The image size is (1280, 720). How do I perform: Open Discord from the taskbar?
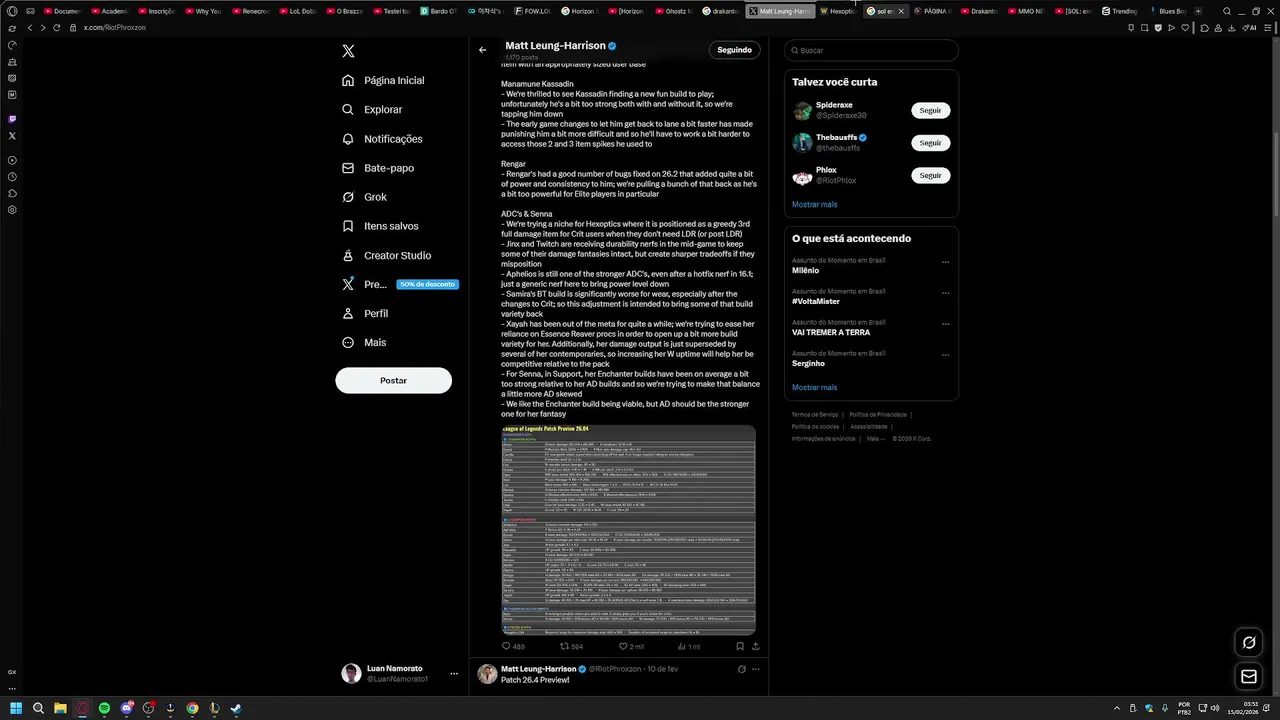(x=126, y=708)
